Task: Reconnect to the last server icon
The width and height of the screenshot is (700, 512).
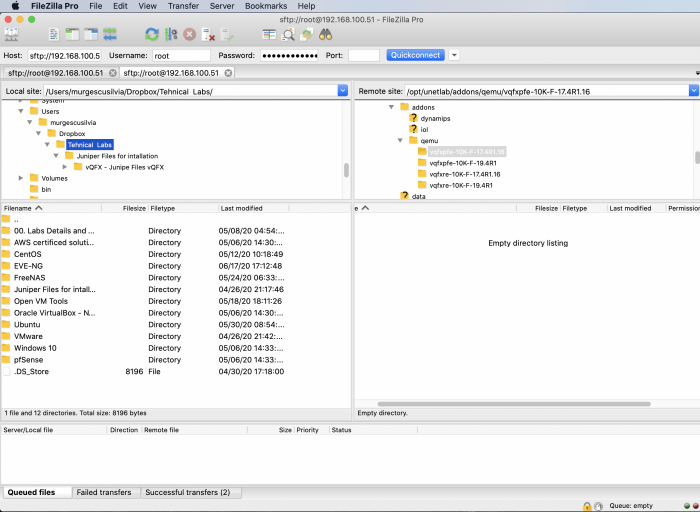Action: [x=227, y=34]
